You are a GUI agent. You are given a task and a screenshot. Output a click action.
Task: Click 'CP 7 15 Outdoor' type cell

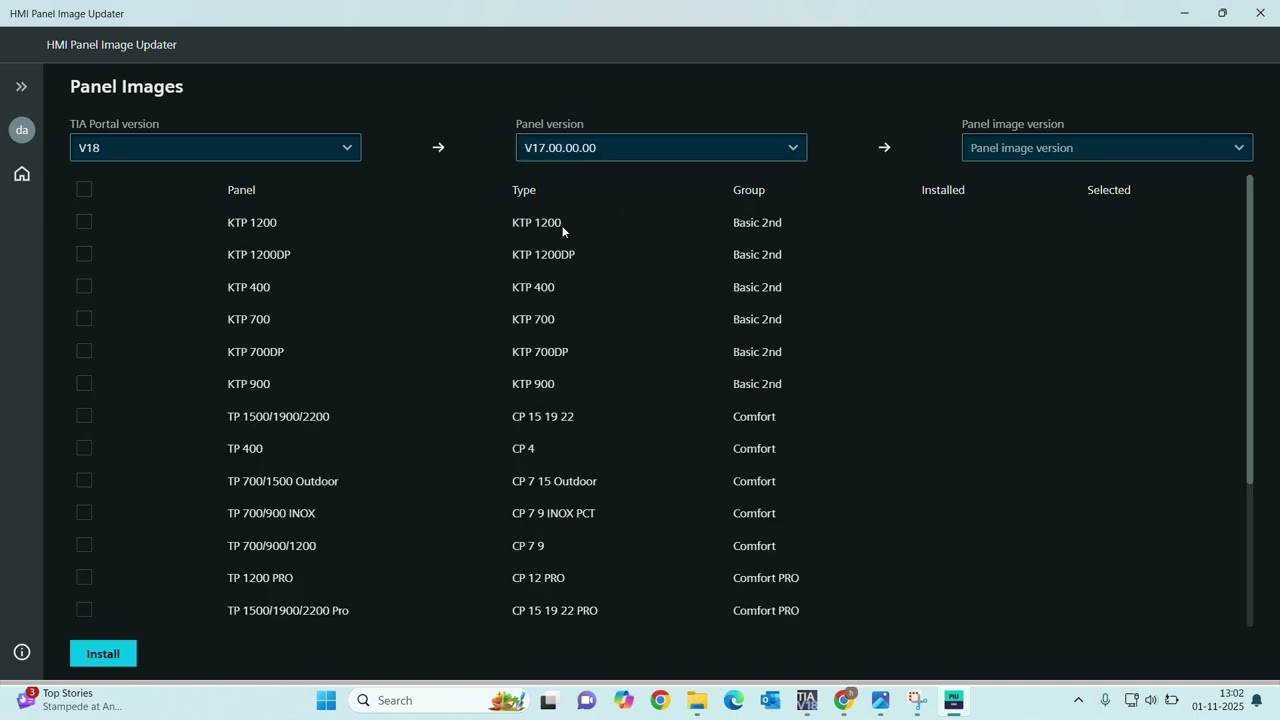(x=554, y=481)
